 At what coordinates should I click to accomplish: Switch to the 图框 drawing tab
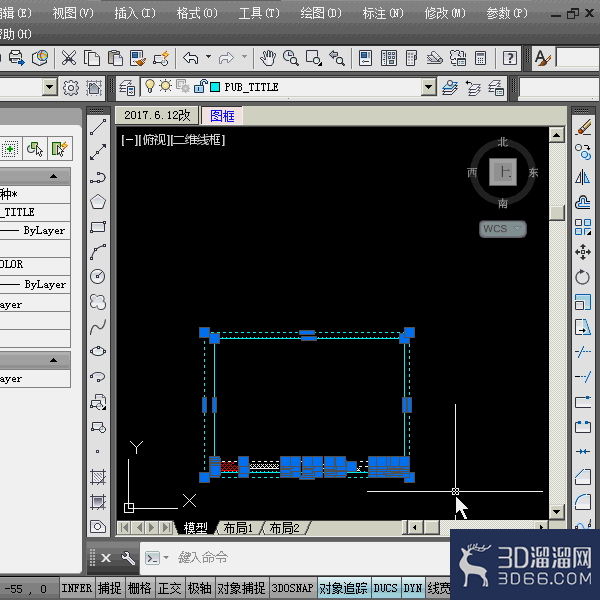point(222,116)
